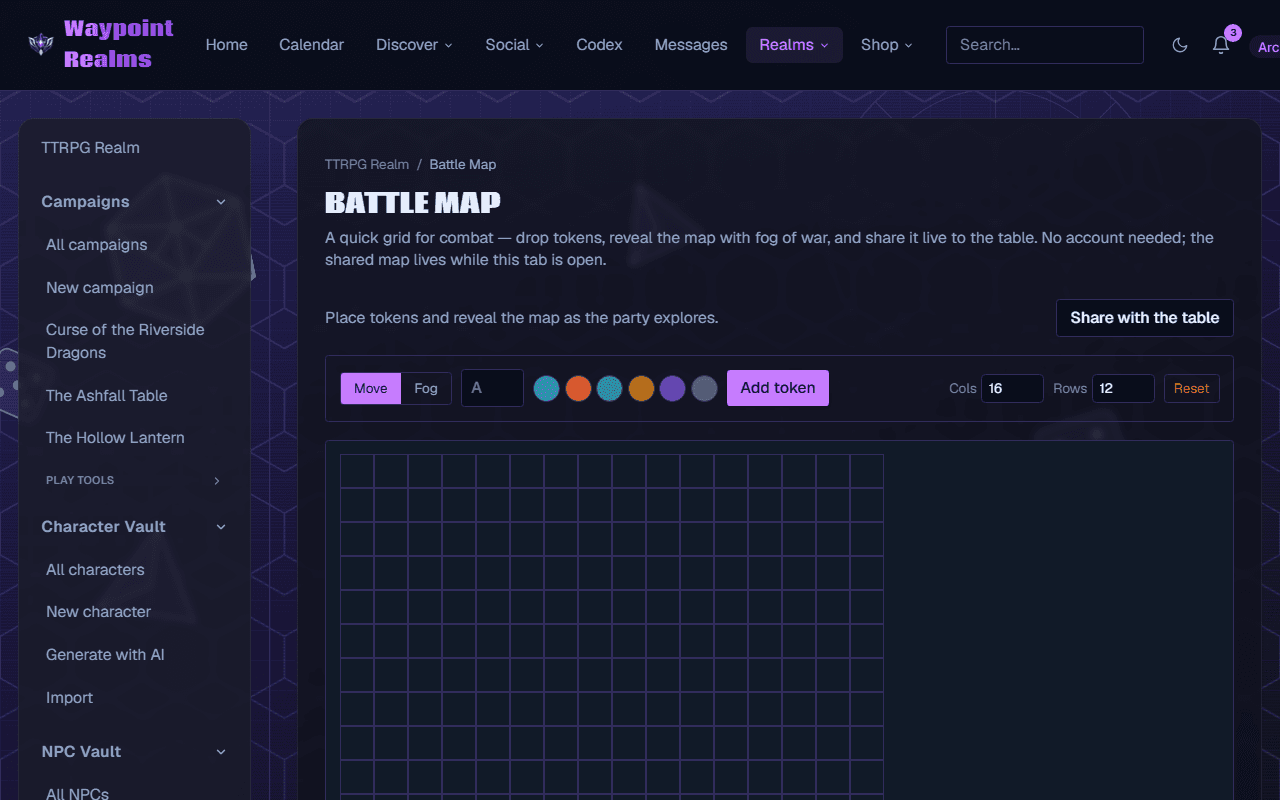Open TTRPG Realm breadcrumb link
Viewport: 1280px width, 800px height.
(367, 164)
